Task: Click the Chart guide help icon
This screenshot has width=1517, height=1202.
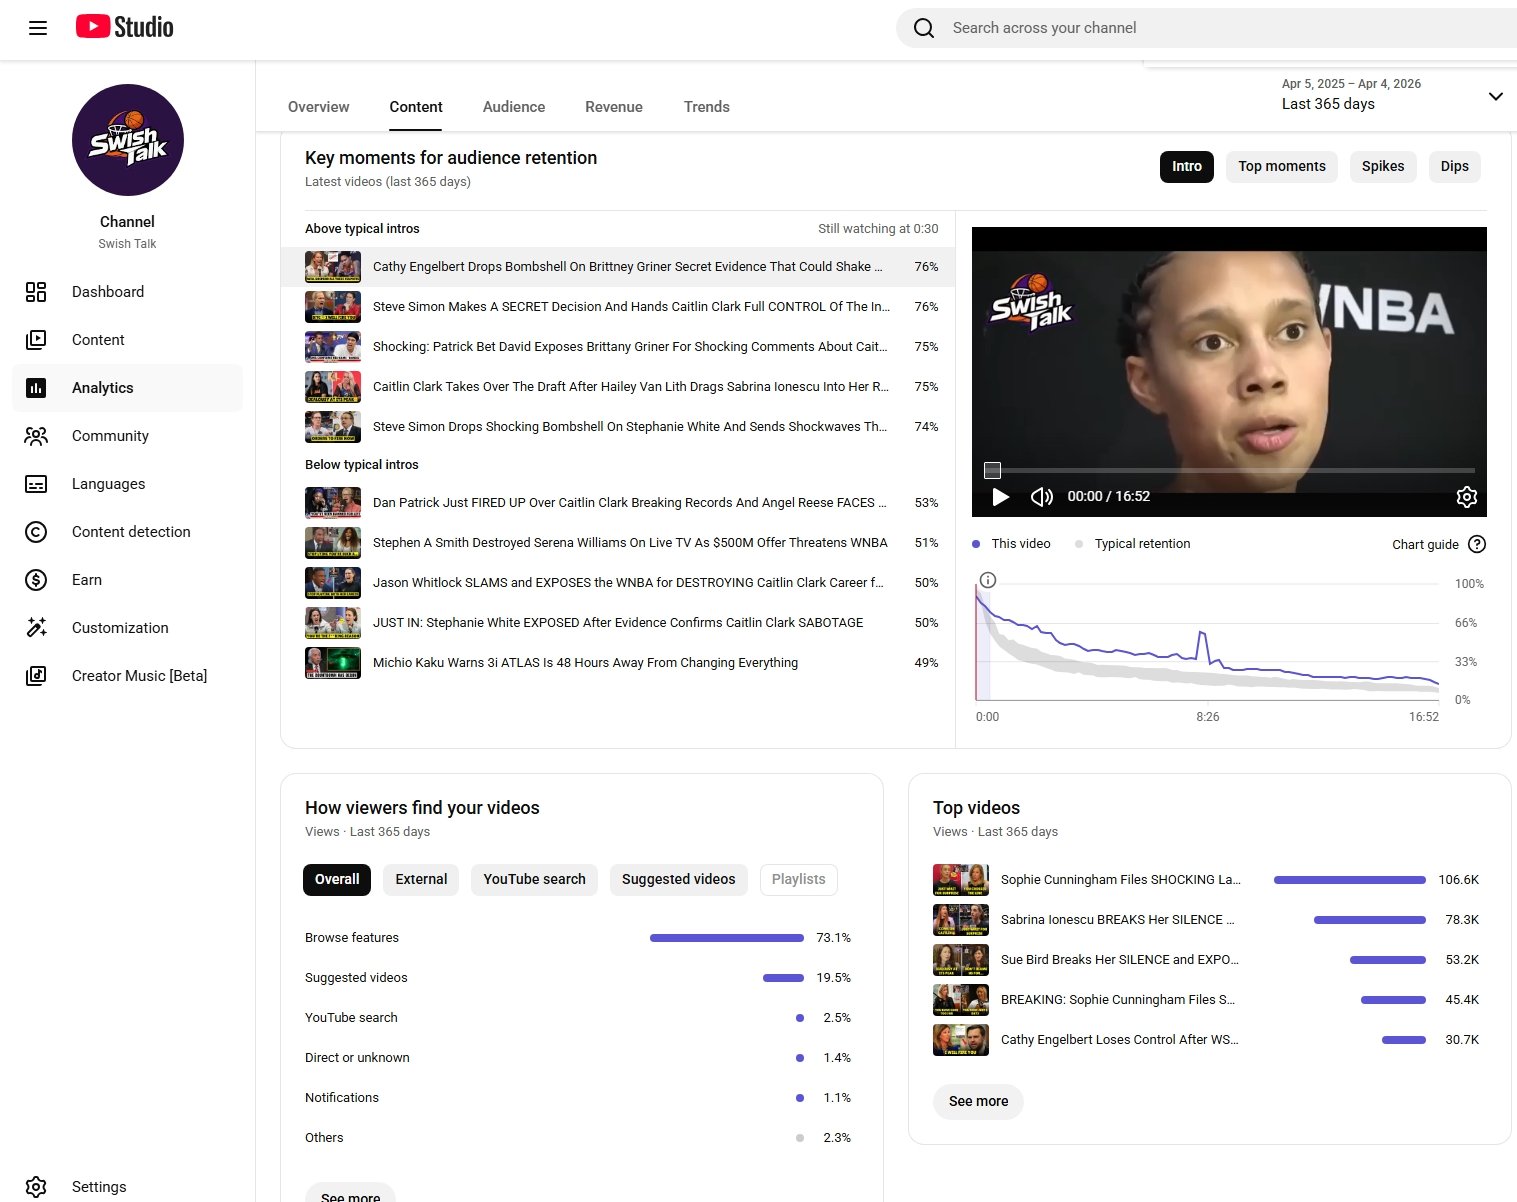Action: click(x=1477, y=544)
